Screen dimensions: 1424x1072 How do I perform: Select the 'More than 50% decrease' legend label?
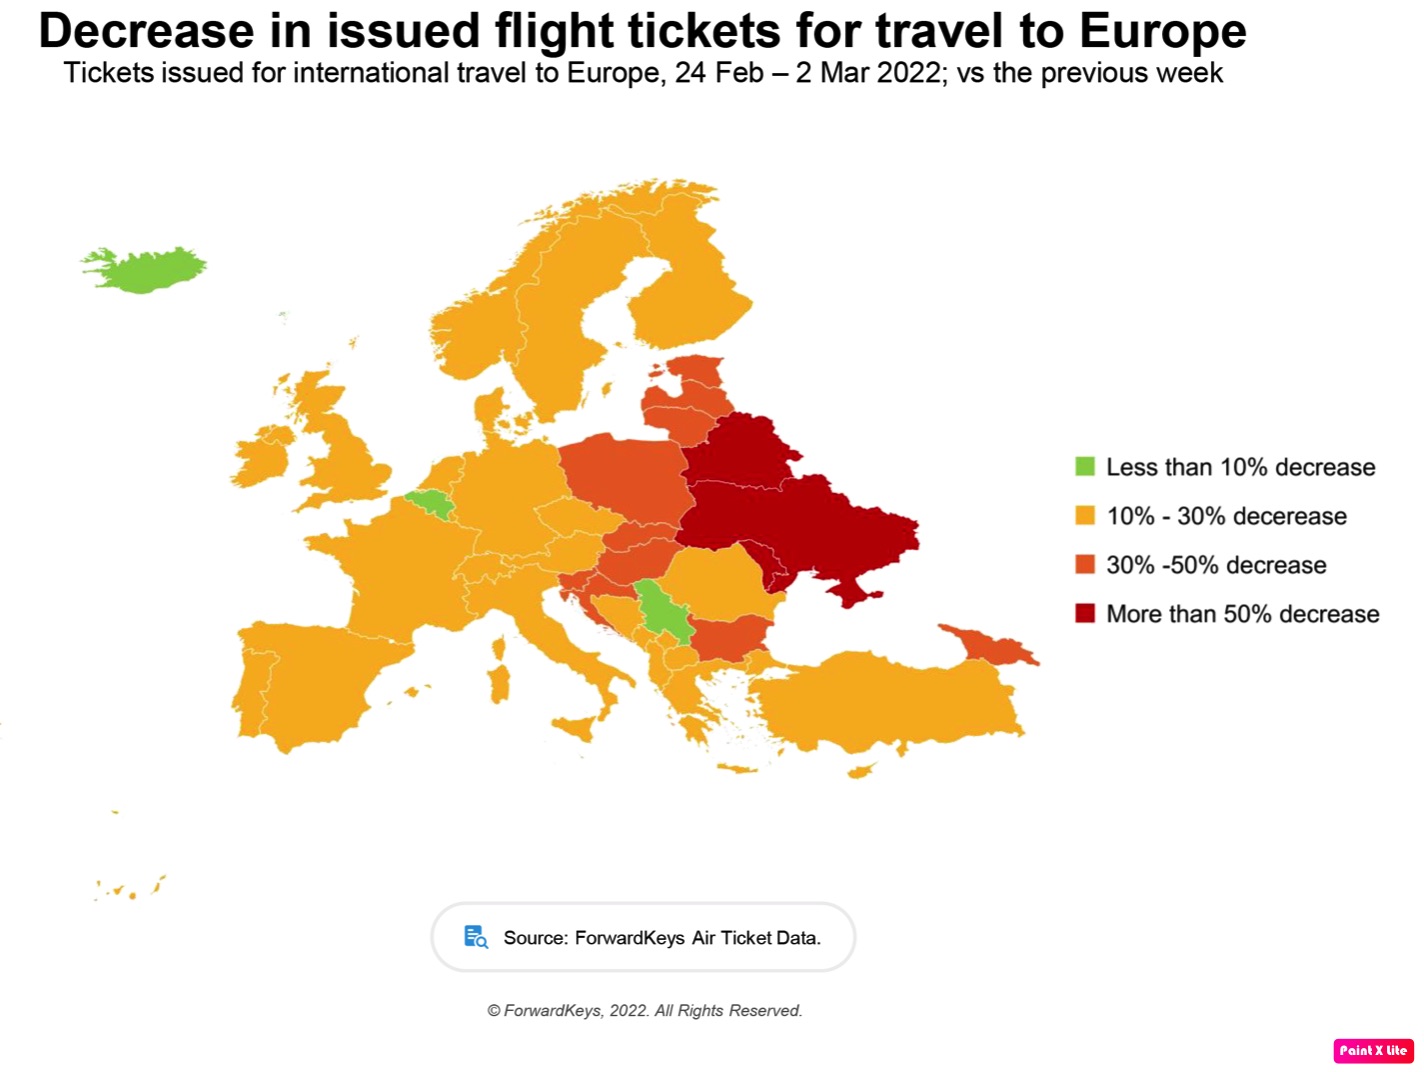1242,614
